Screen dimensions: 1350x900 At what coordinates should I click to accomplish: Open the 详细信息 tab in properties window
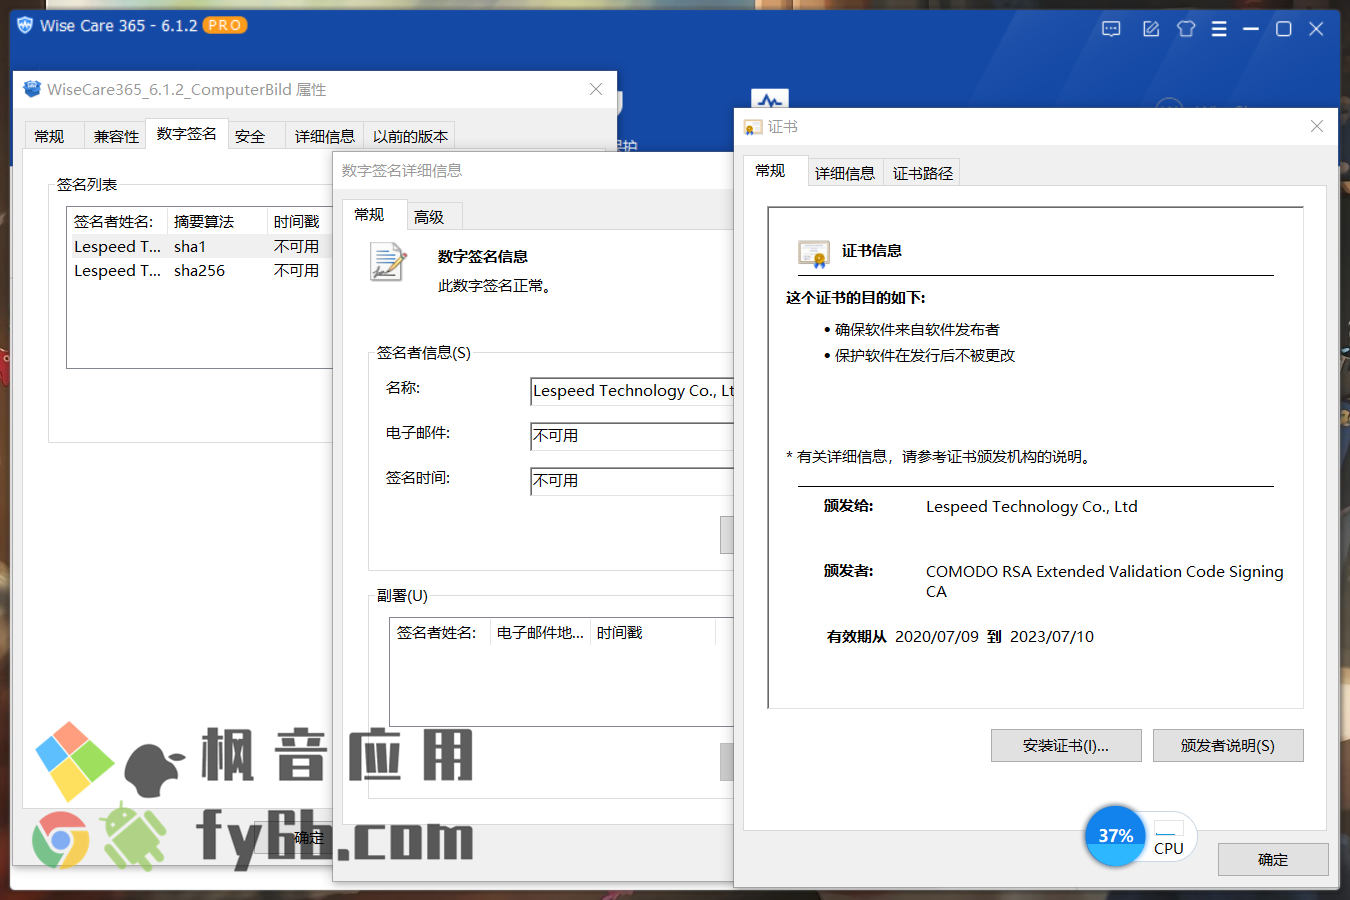pyautogui.click(x=324, y=136)
